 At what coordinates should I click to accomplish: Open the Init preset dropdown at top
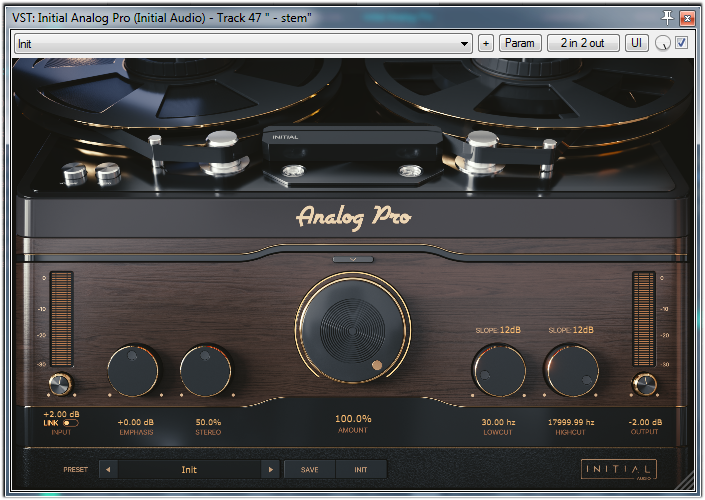pyautogui.click(x=243, y=44)
